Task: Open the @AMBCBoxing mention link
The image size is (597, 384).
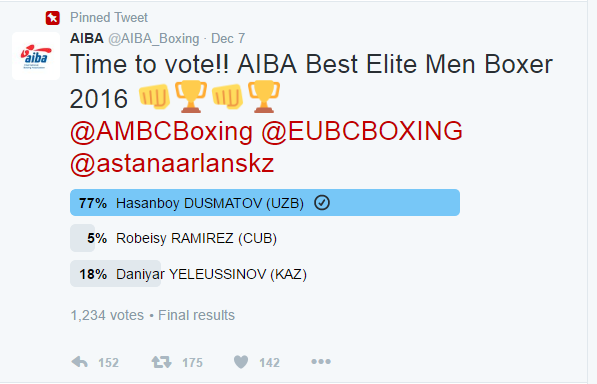Action: (x=161, y=132)
